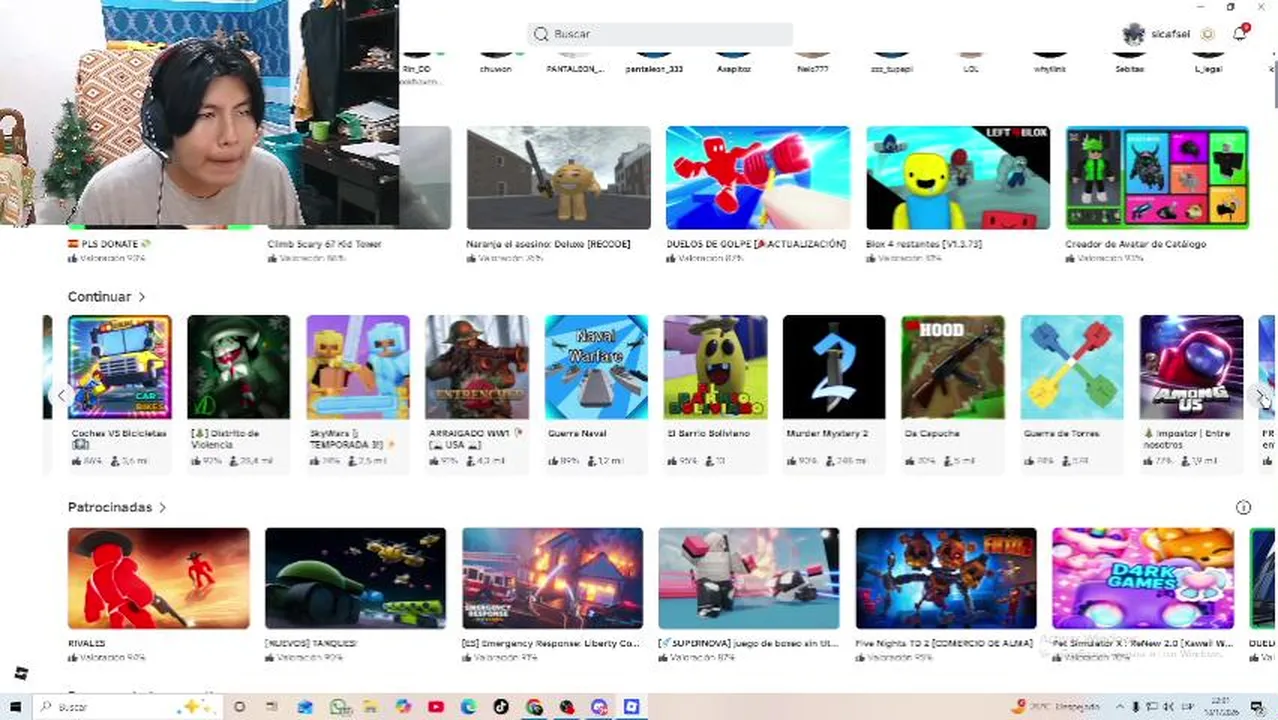Launch YouTube from the taskbar
The height and width of the screenshot is (720, 1278).
click(435, 707)
